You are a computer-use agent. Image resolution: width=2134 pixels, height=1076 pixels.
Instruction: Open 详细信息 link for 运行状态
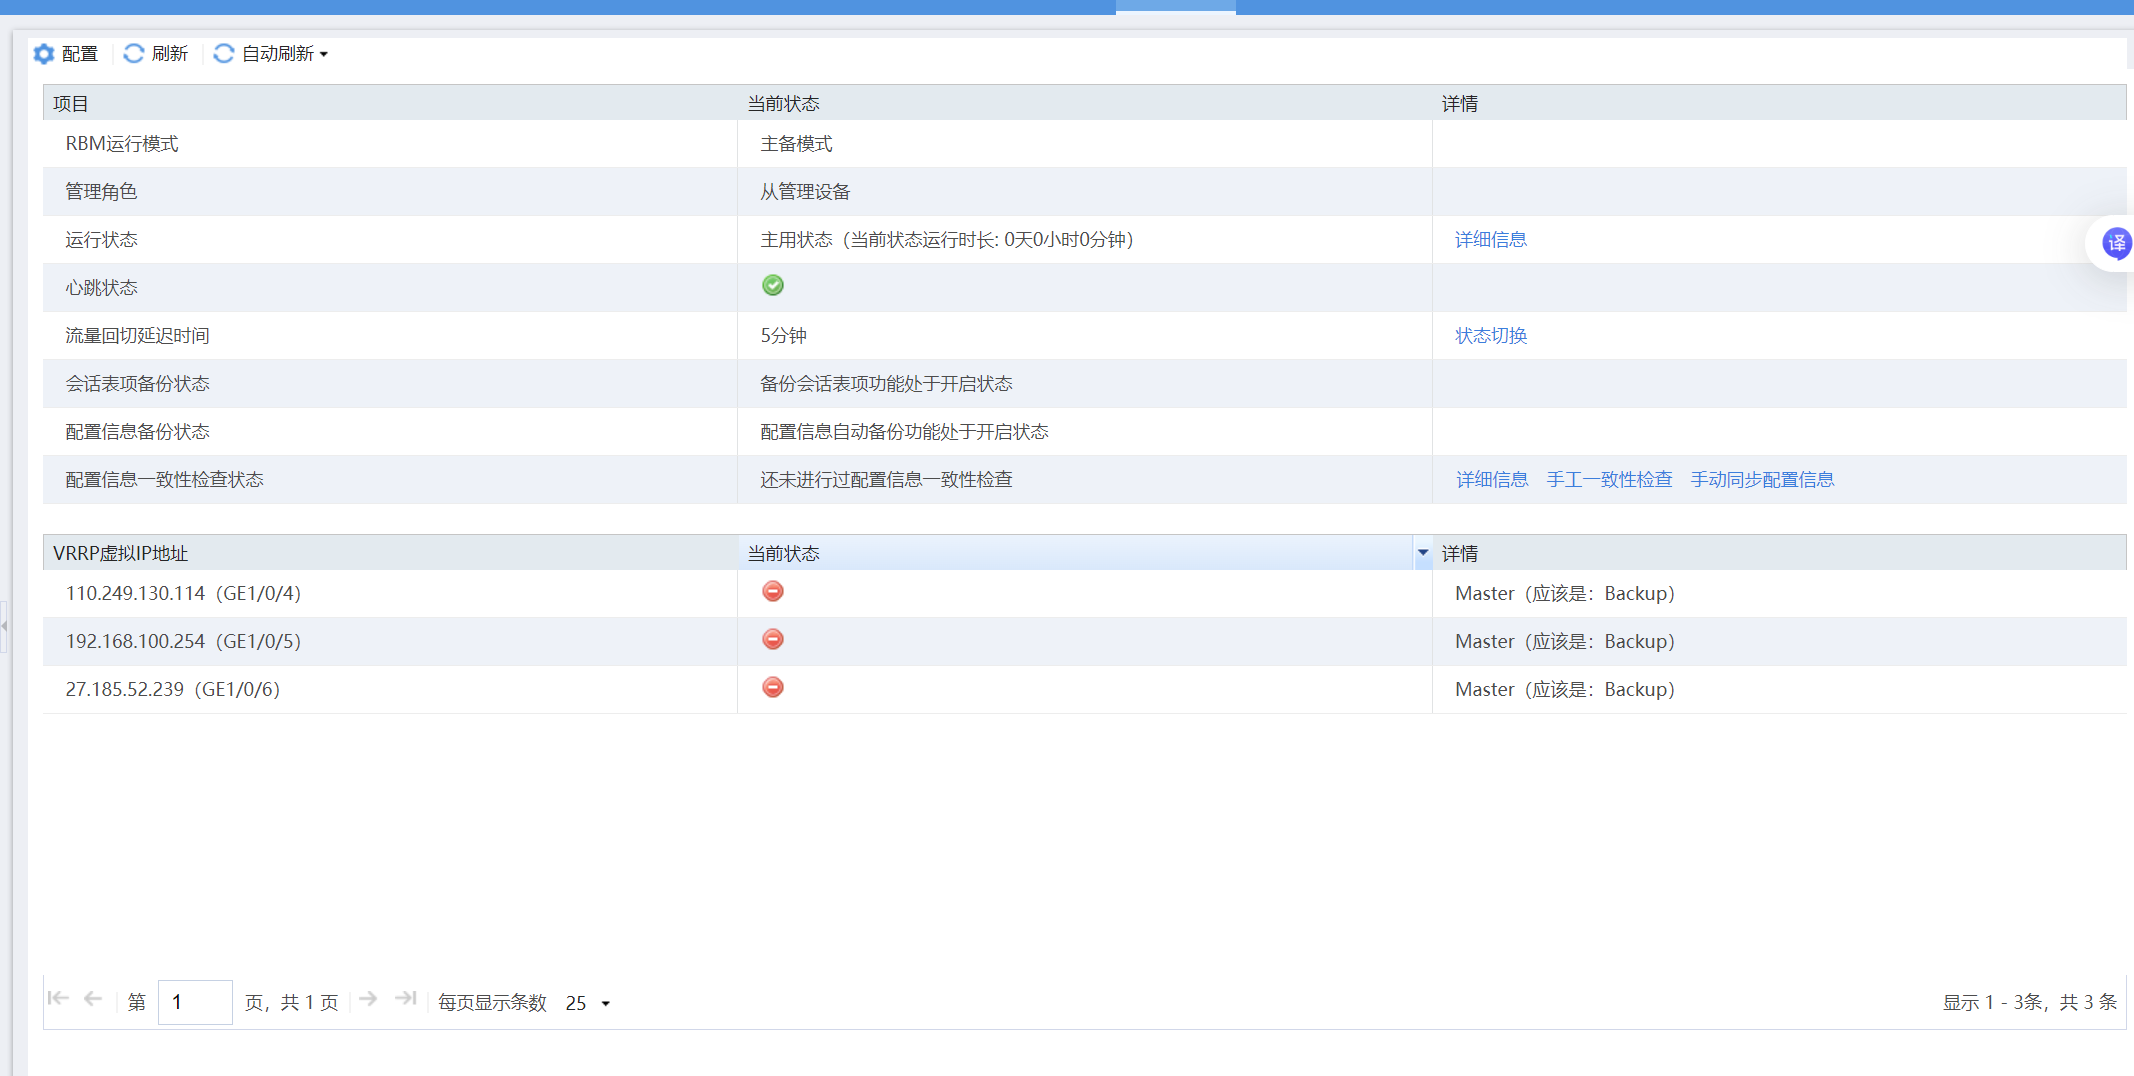(1490, 240)
